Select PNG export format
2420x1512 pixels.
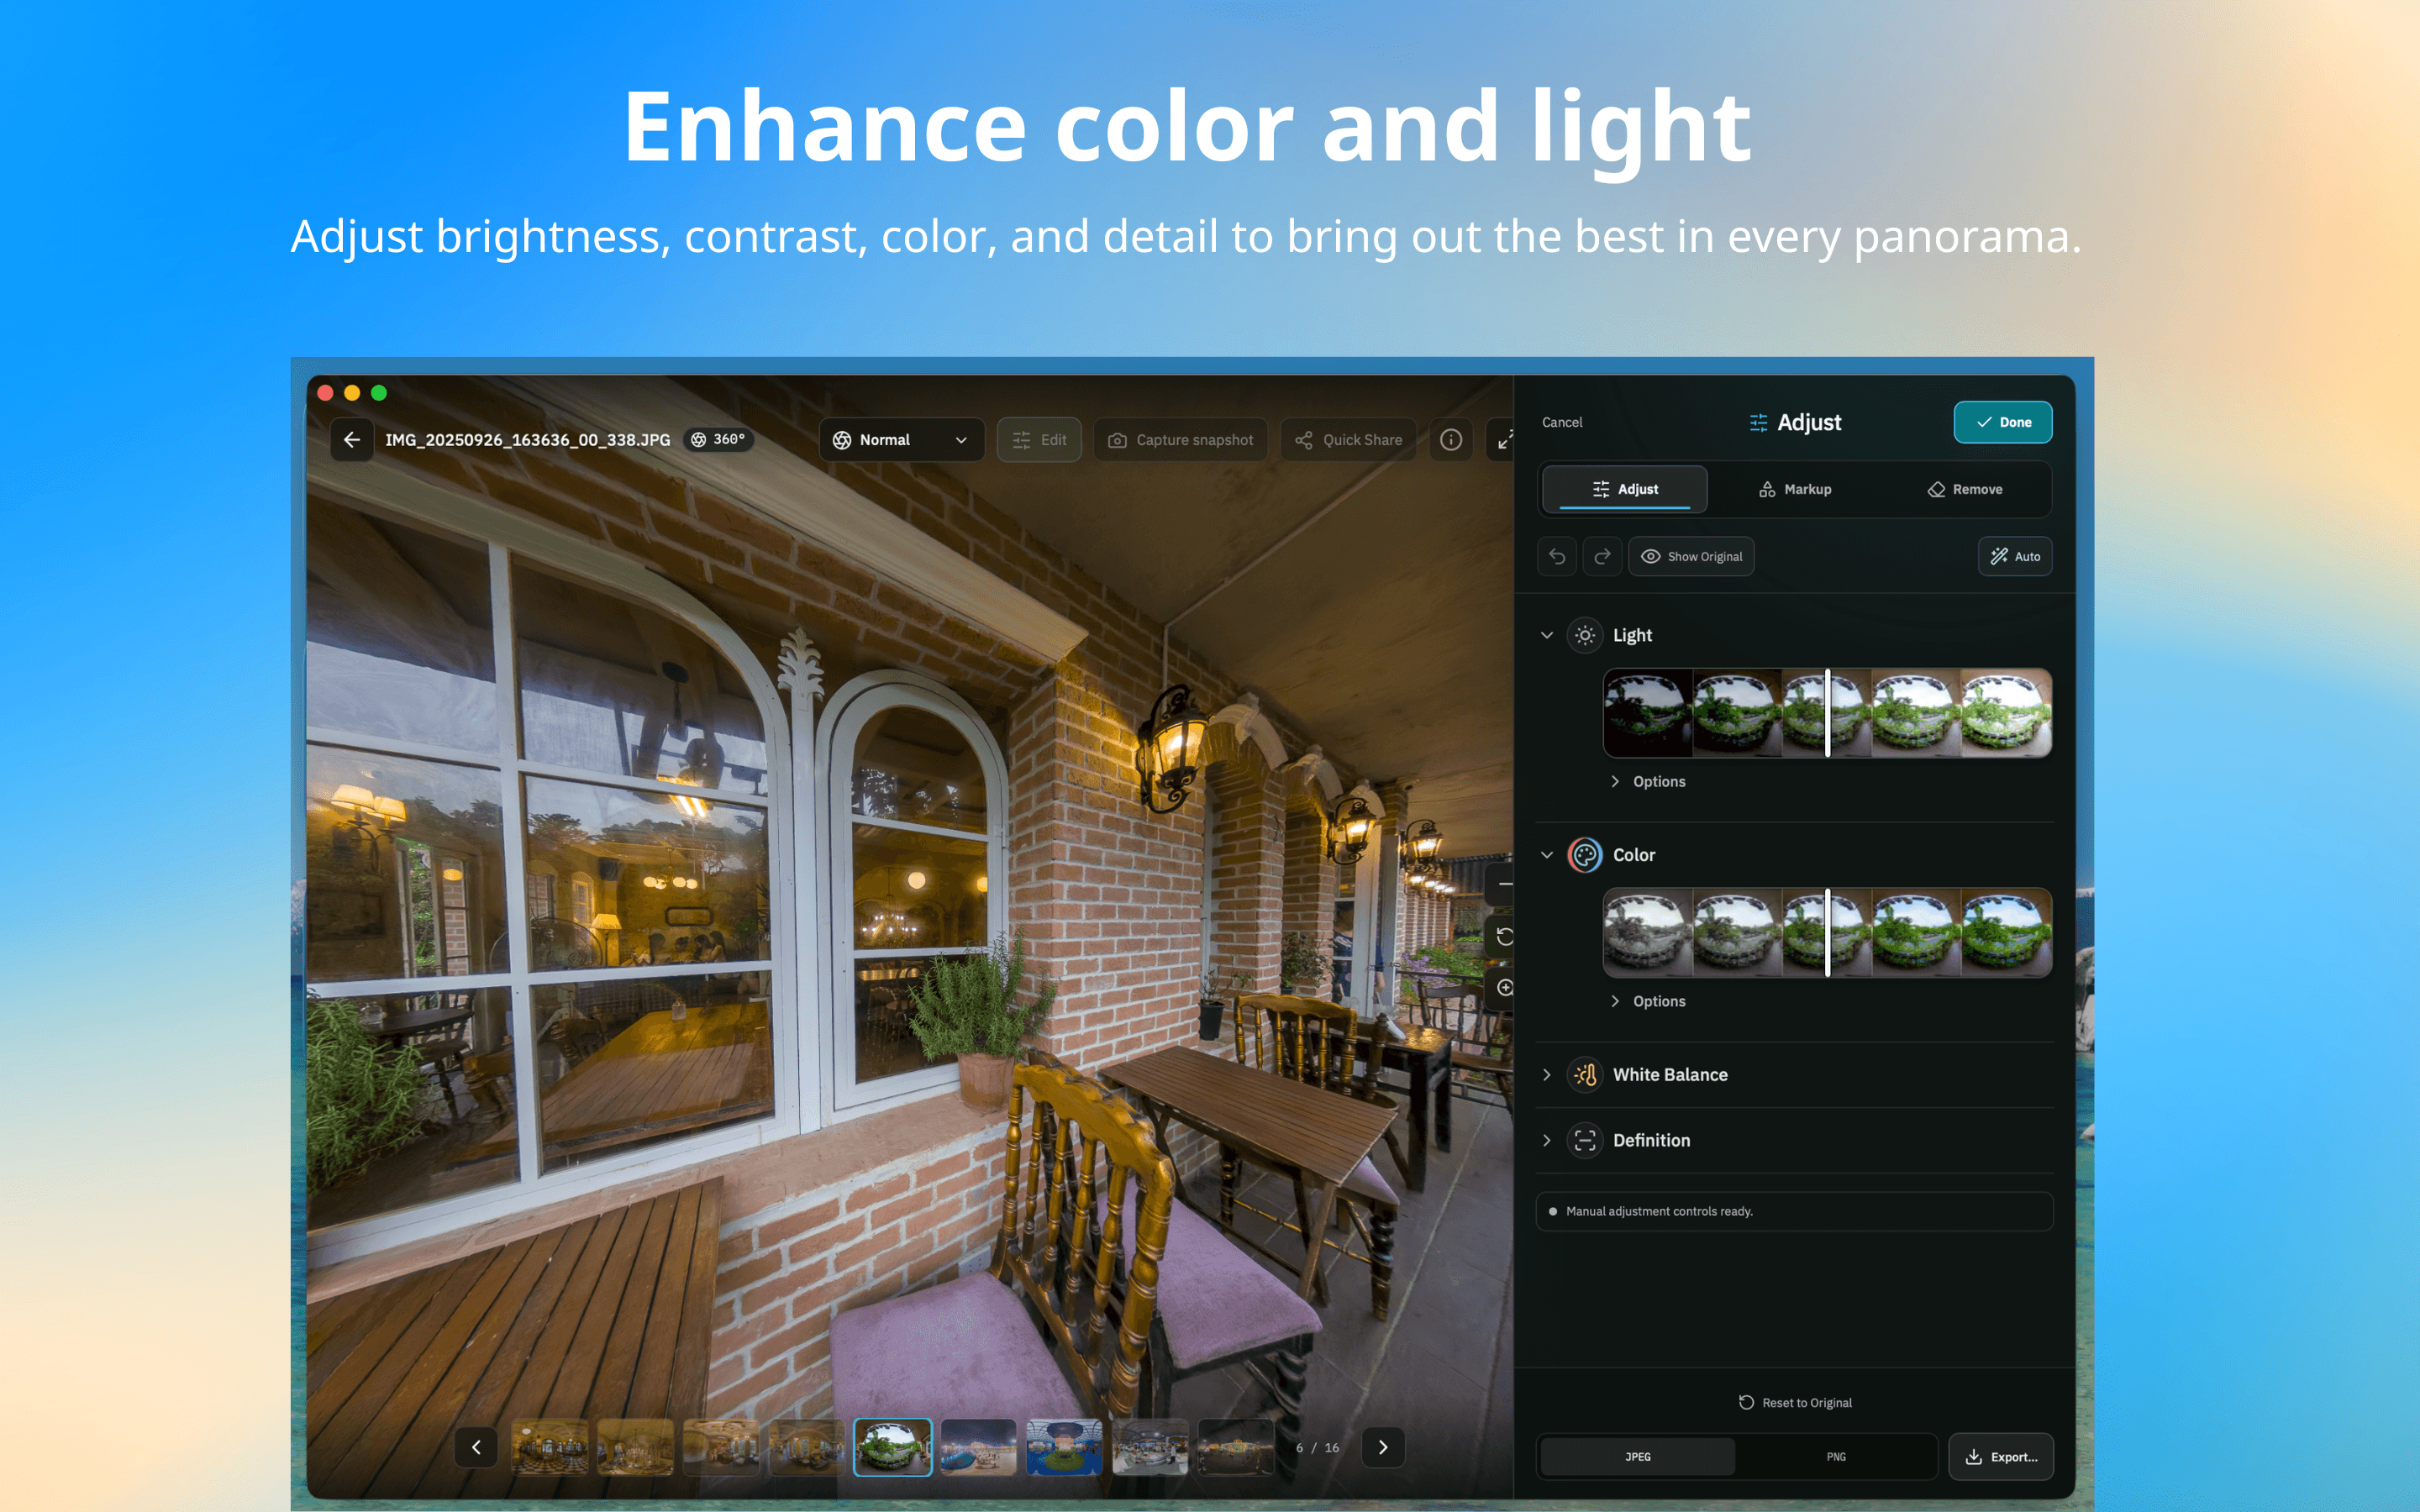click(1836, 1457)
